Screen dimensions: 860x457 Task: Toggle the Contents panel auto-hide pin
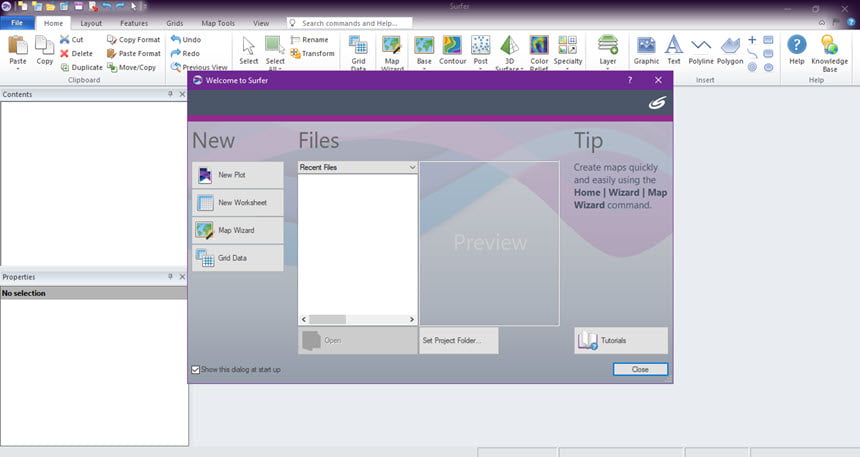[x=171, y=94]
